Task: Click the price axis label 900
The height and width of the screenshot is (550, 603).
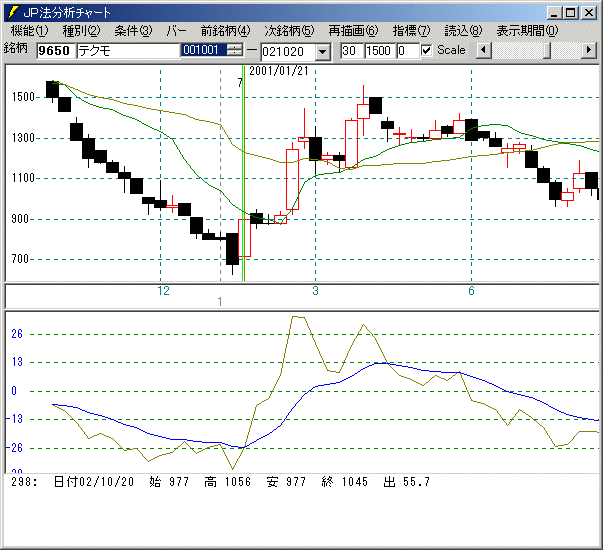Action: click(20, 219)
